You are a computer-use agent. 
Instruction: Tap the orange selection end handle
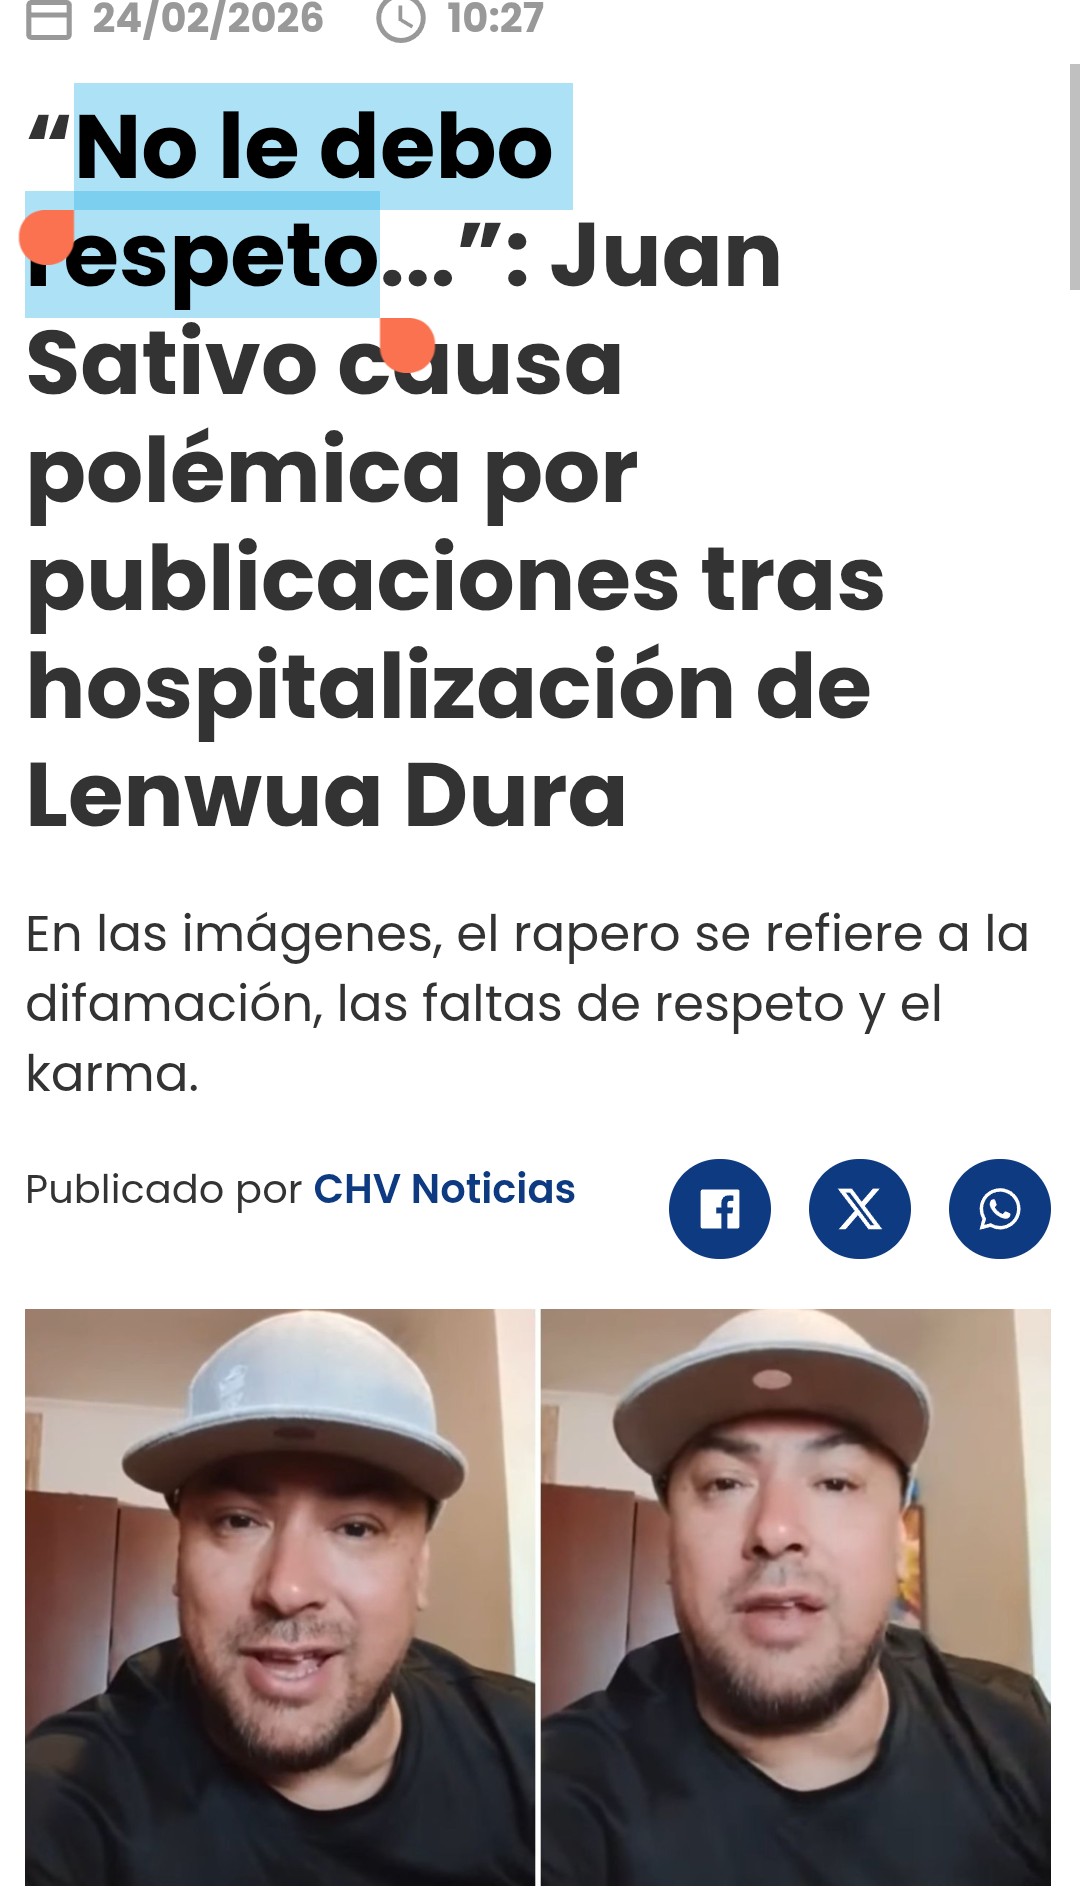[407, 345]
